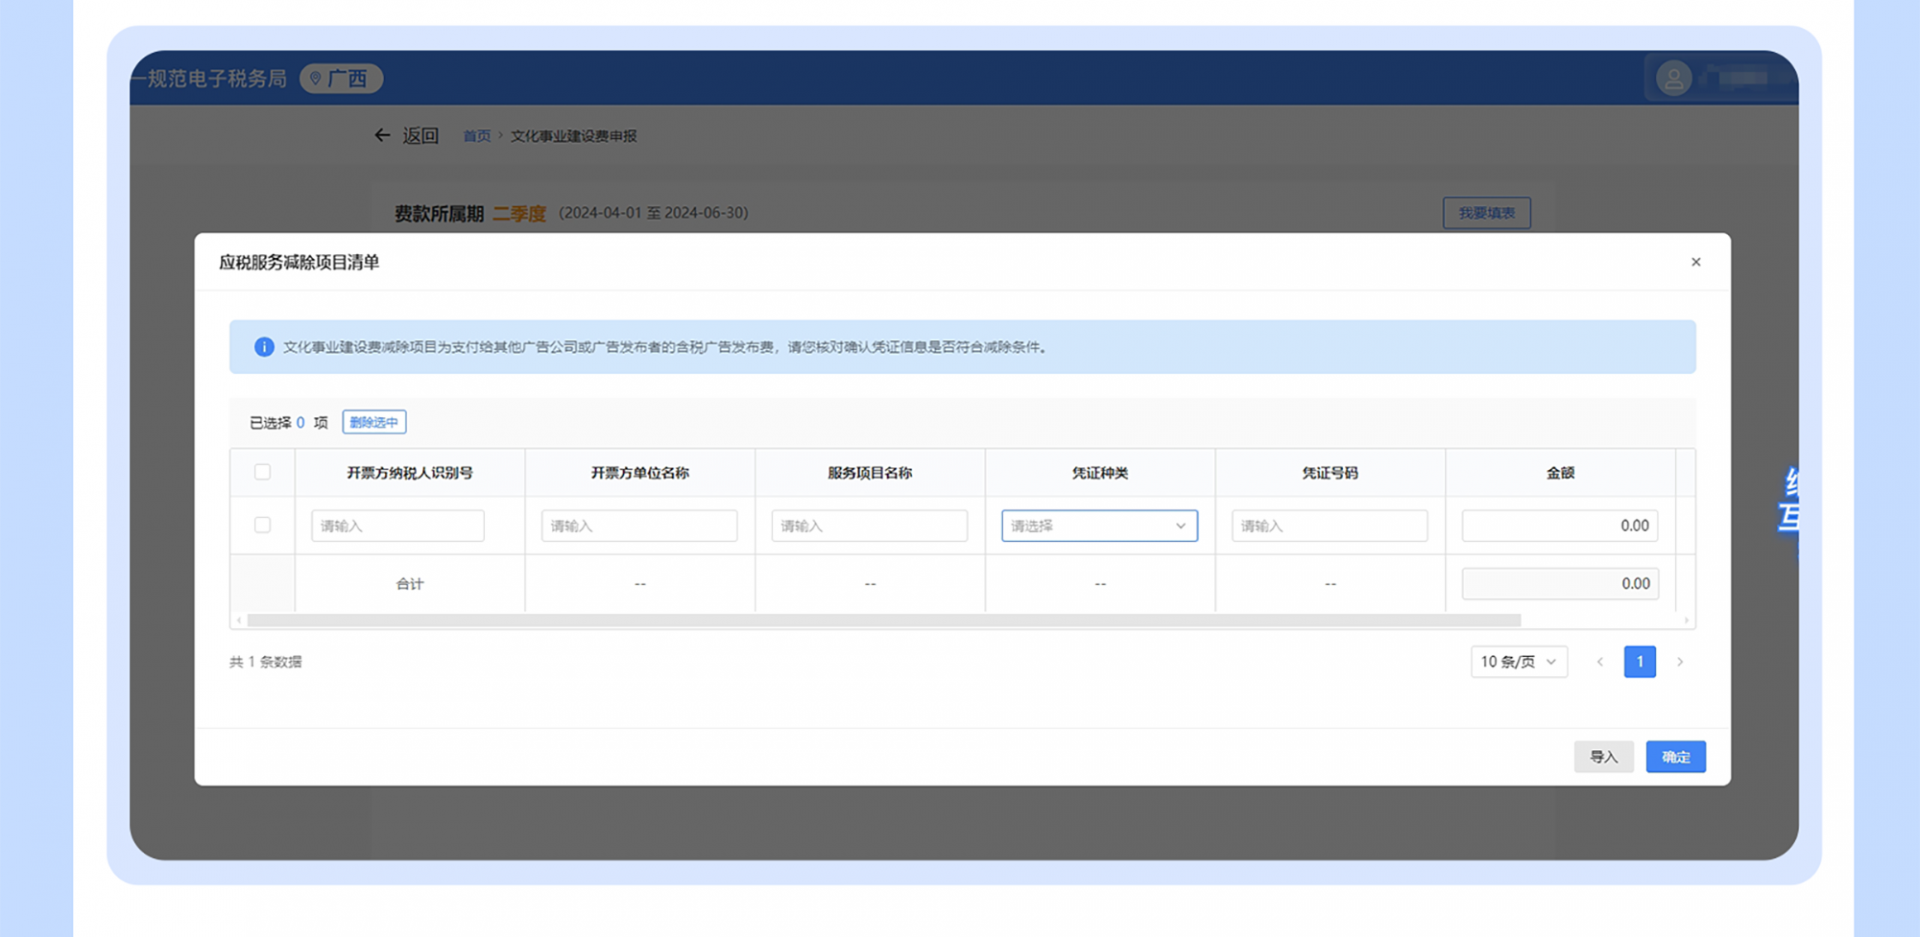Select page number 1 in pagination
The width and height of the screenshot is (1920, 937).
[x=1639, y=662]
